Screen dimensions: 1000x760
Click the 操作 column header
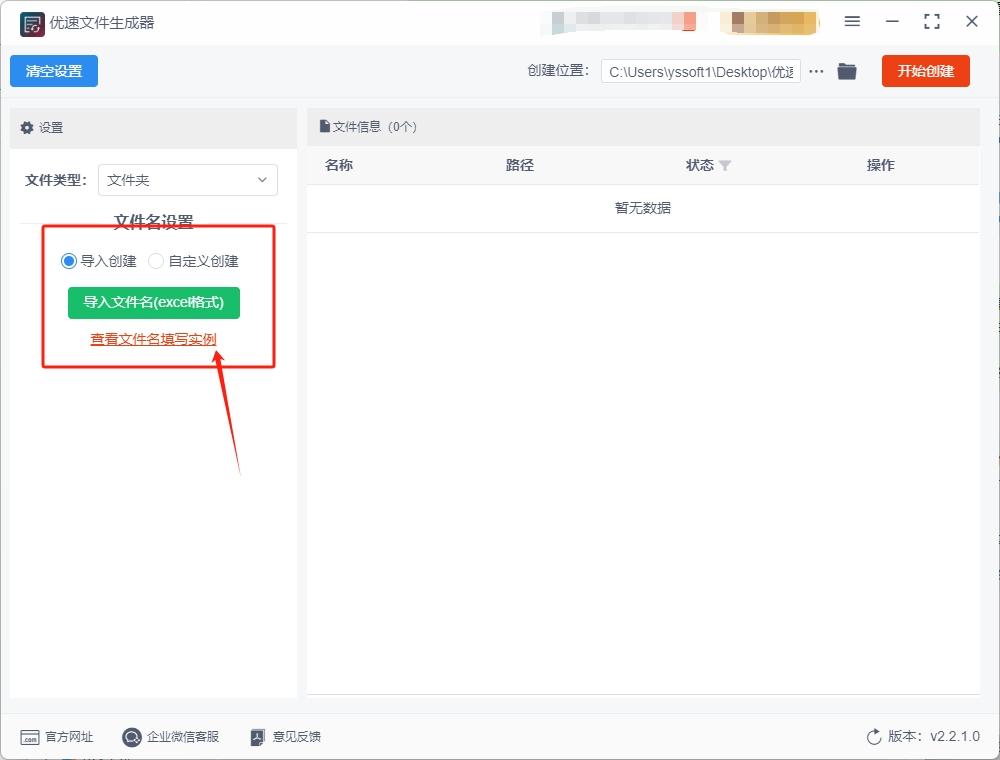point(881,165)
